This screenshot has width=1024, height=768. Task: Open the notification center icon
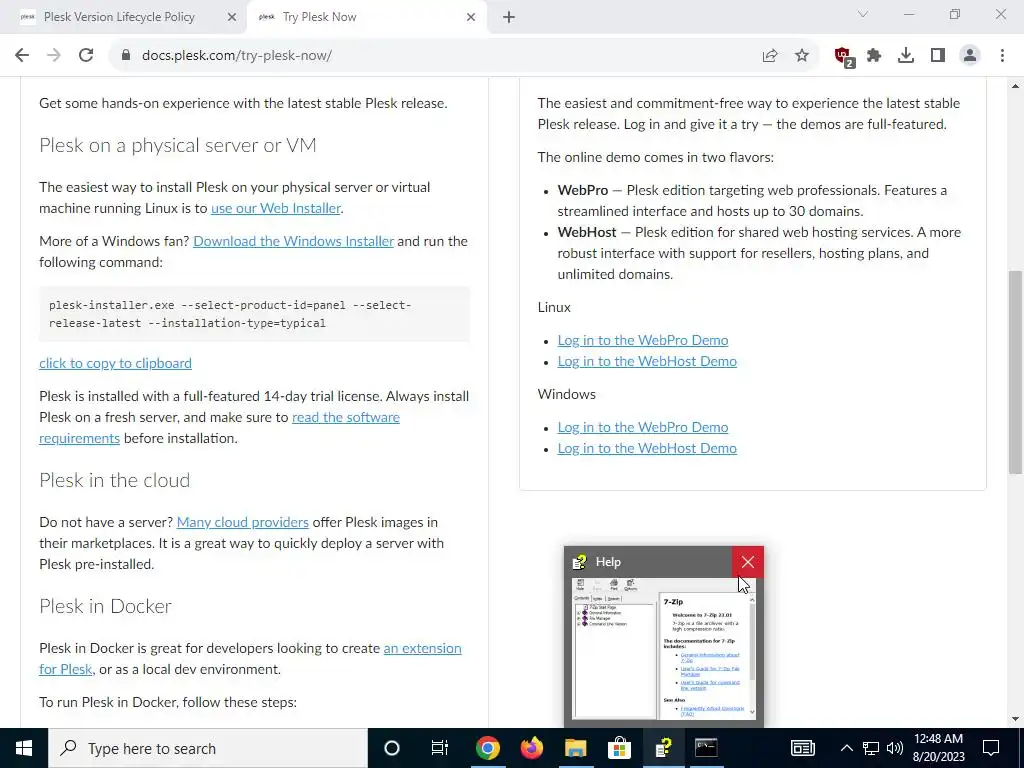point(991,748)
